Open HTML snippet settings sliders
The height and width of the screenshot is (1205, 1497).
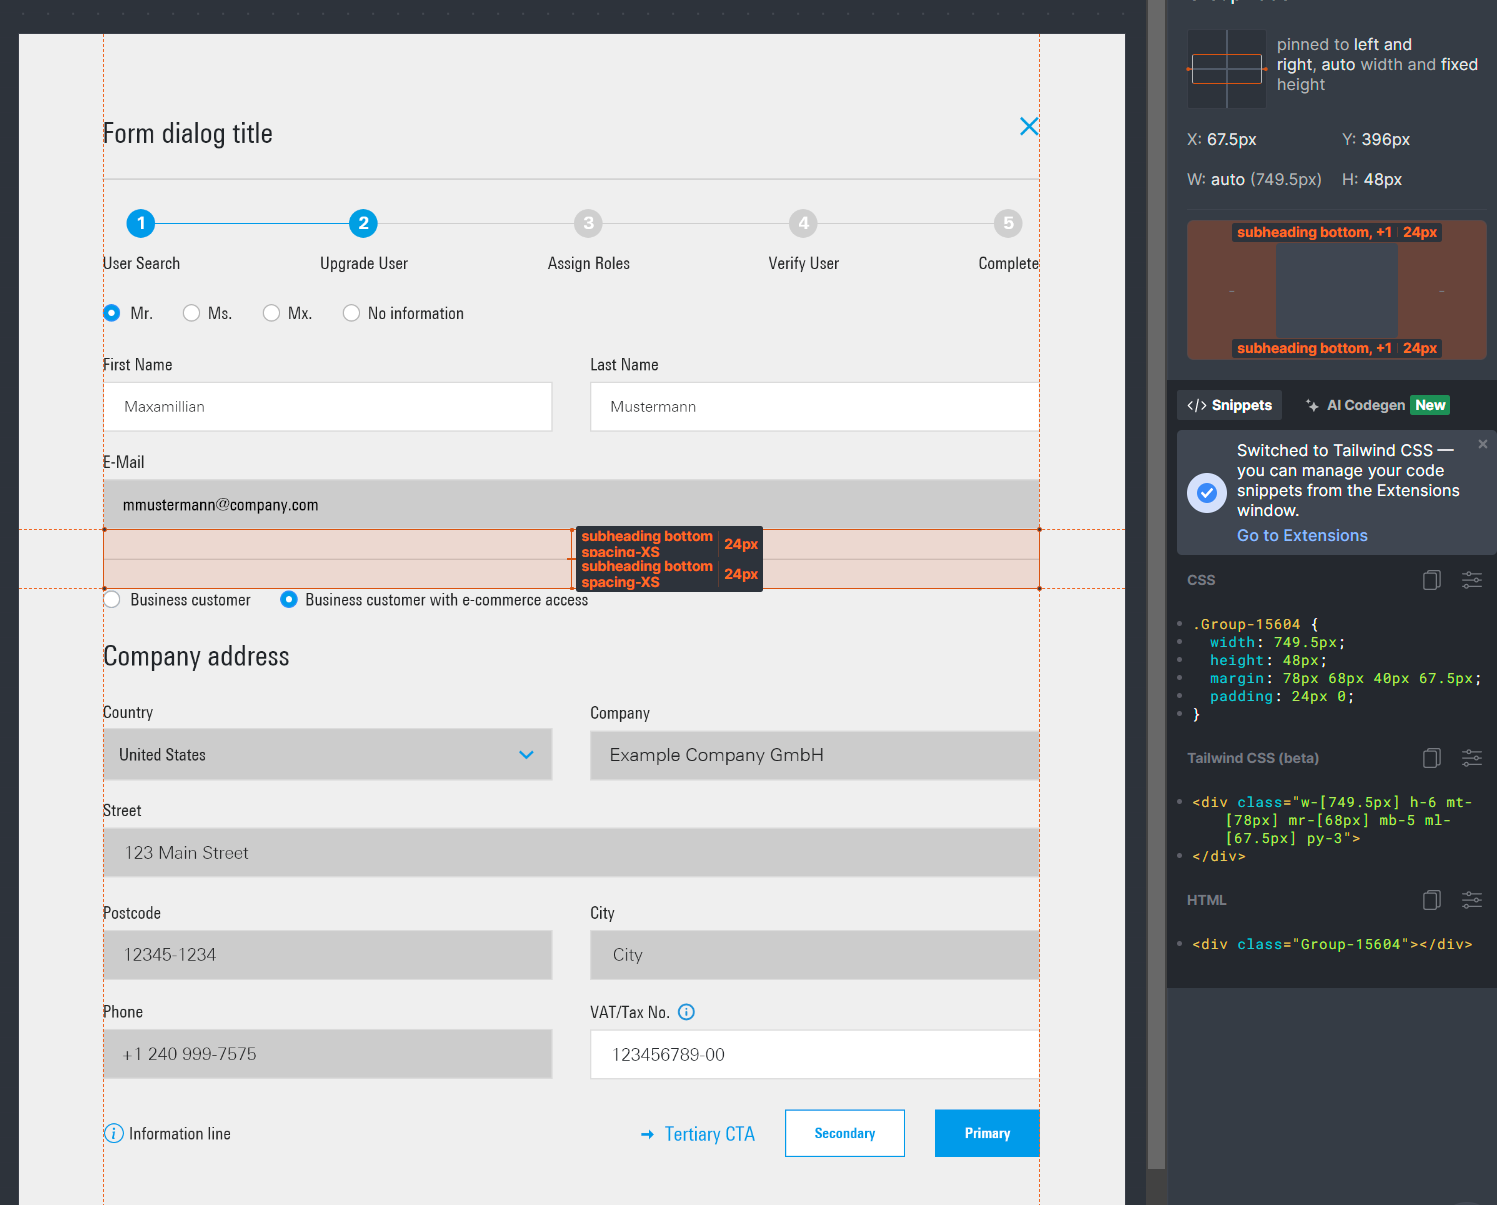point(1472,900)
